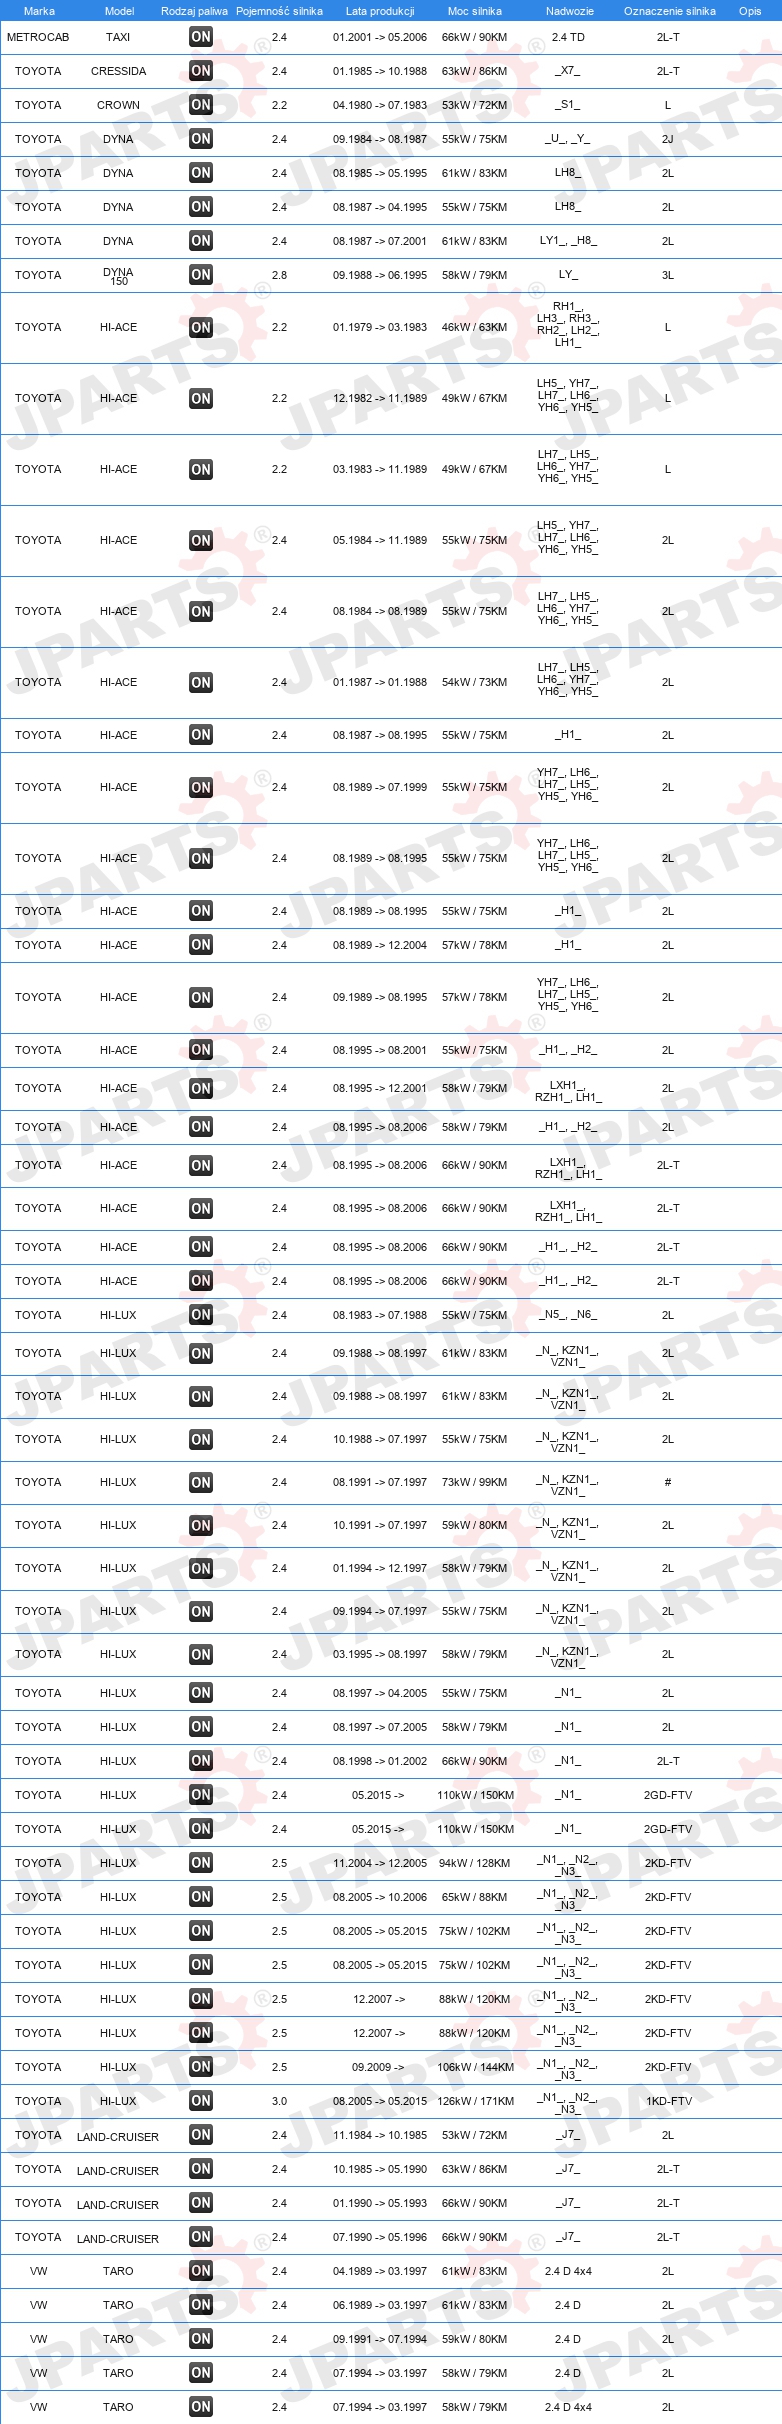Click ON icon for DYNA 08.1987 -> 04.1995

pyautogui.click(x=200, y=207)
